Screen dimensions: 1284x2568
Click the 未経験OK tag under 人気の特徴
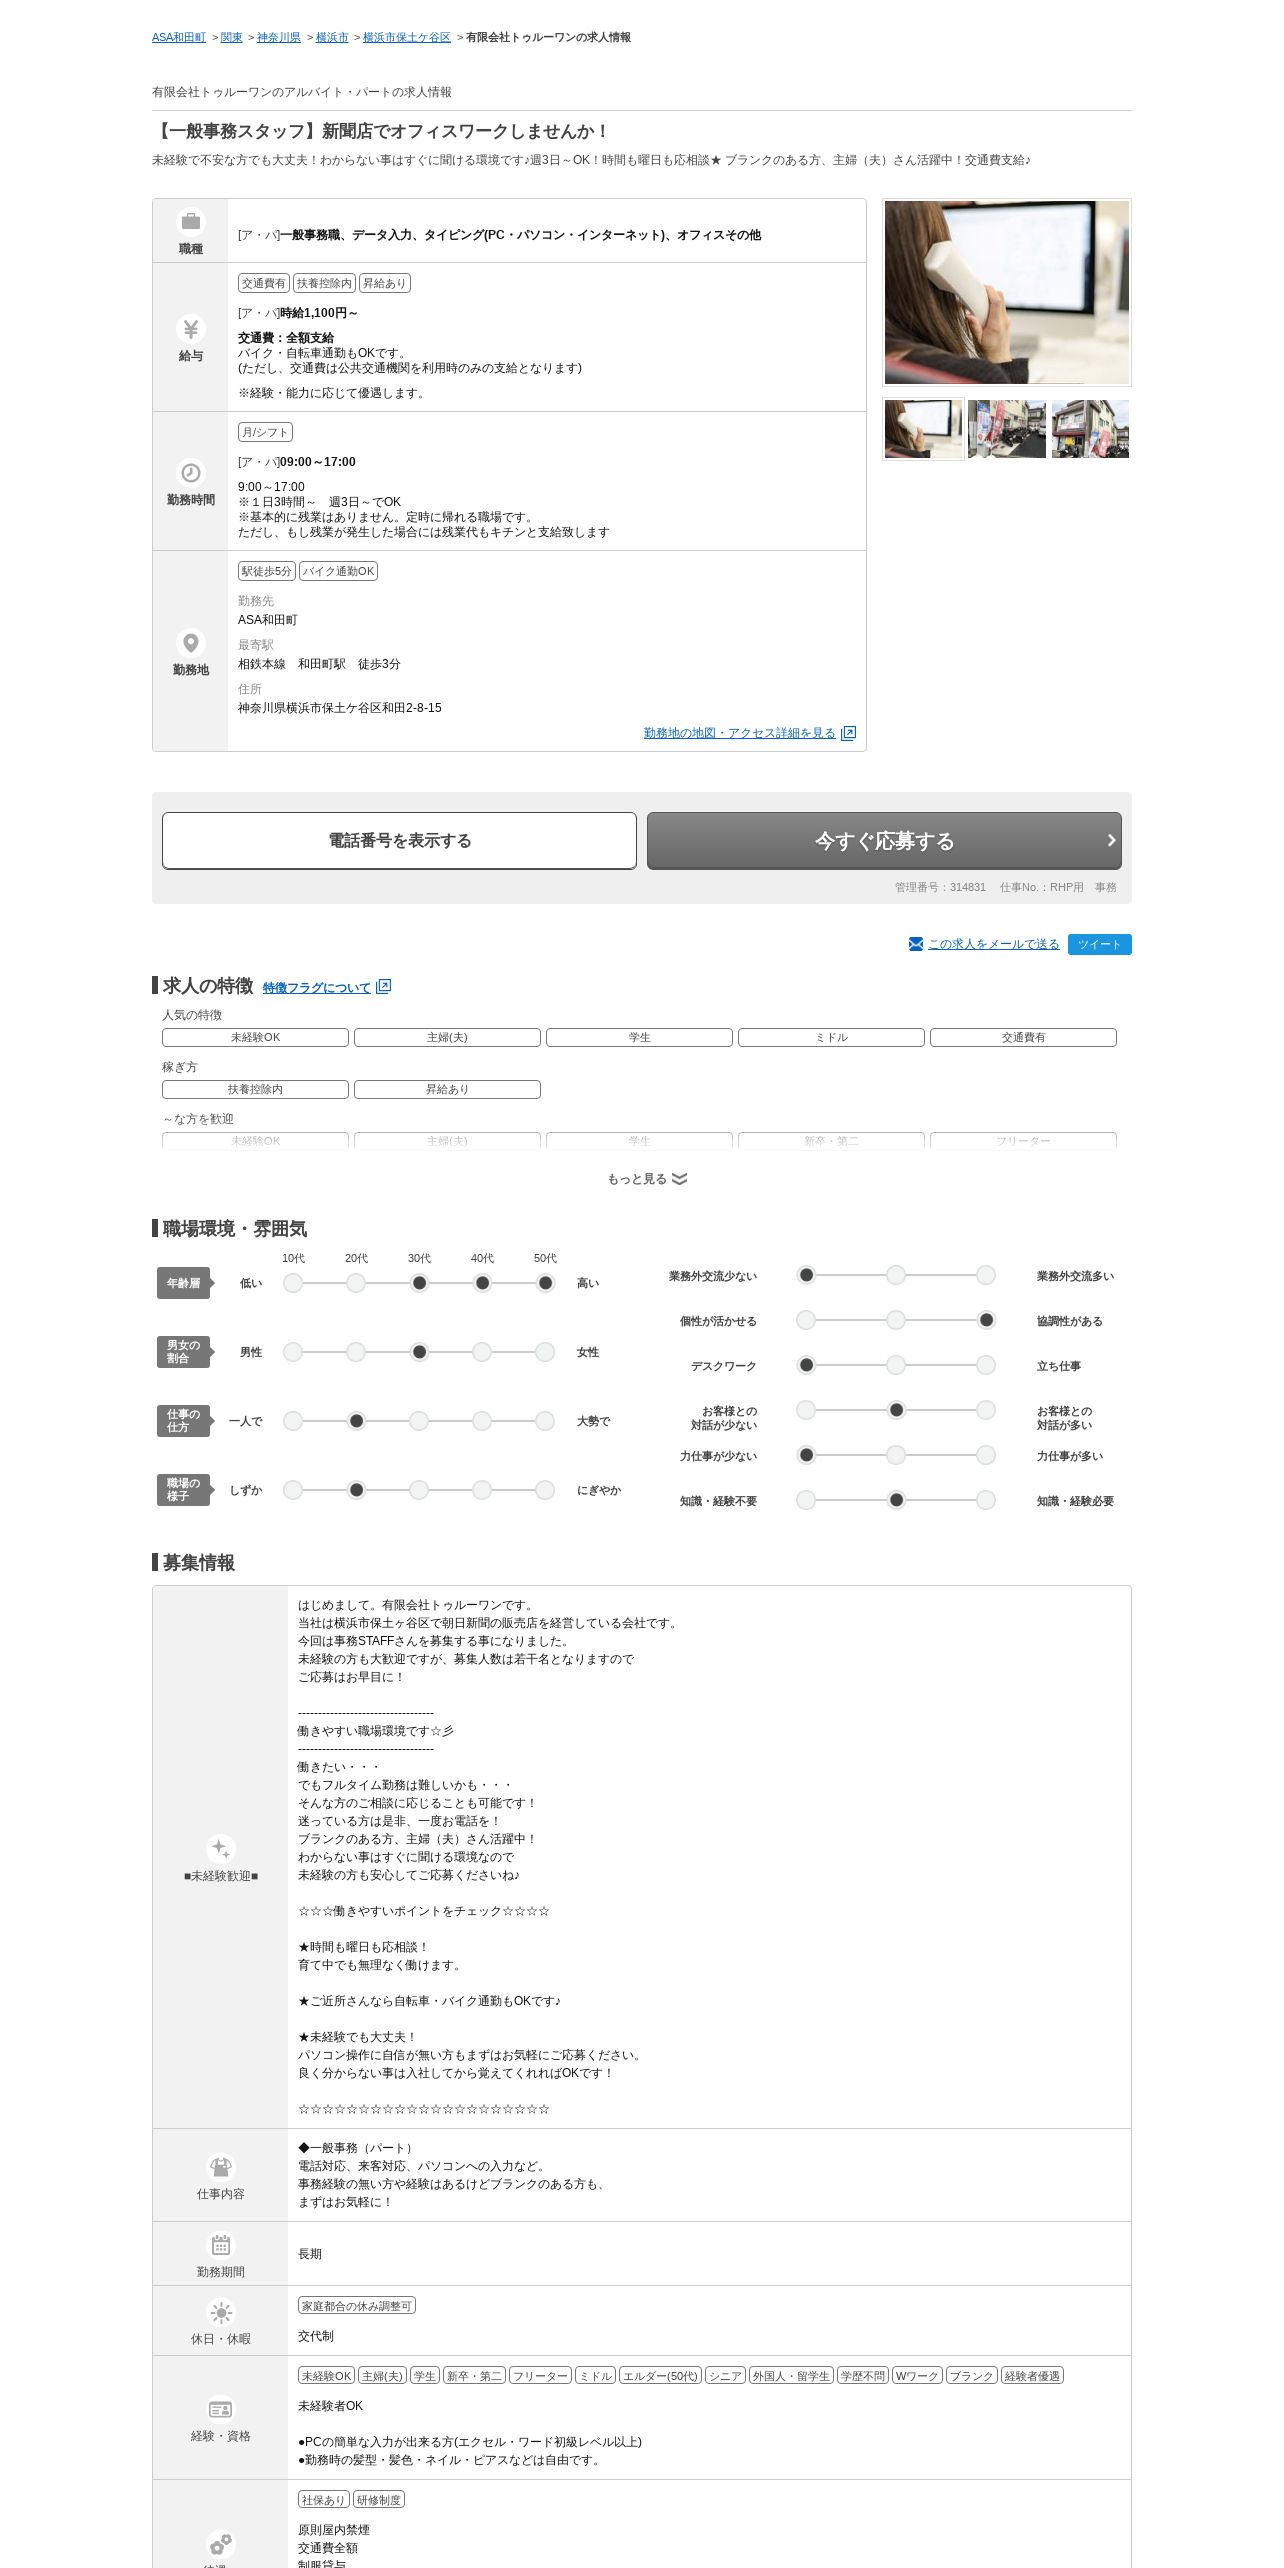coord(255,1038)
